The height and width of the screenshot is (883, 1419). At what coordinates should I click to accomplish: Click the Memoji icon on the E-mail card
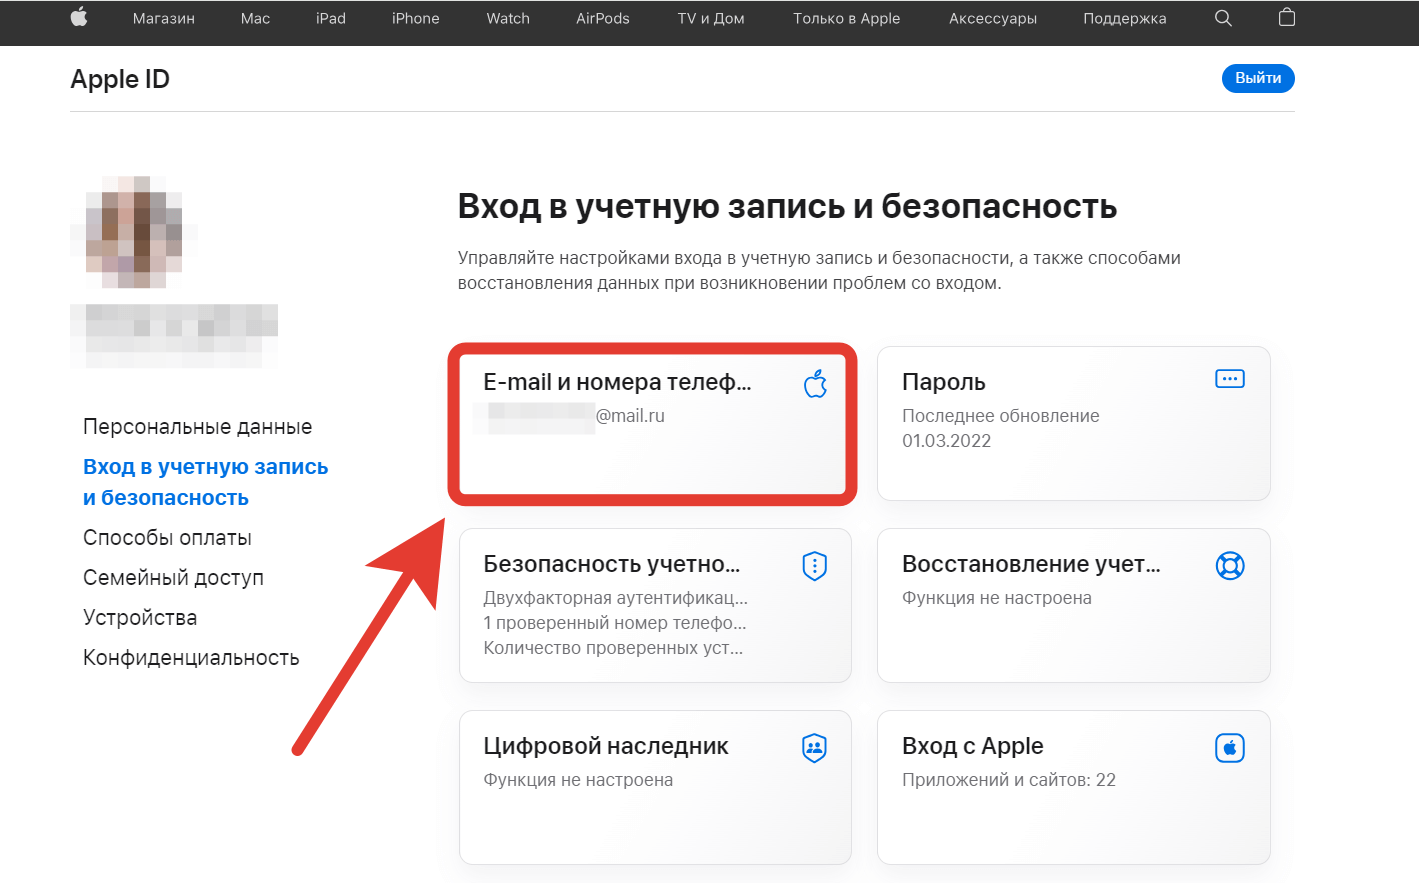click(x=815, y=383)
